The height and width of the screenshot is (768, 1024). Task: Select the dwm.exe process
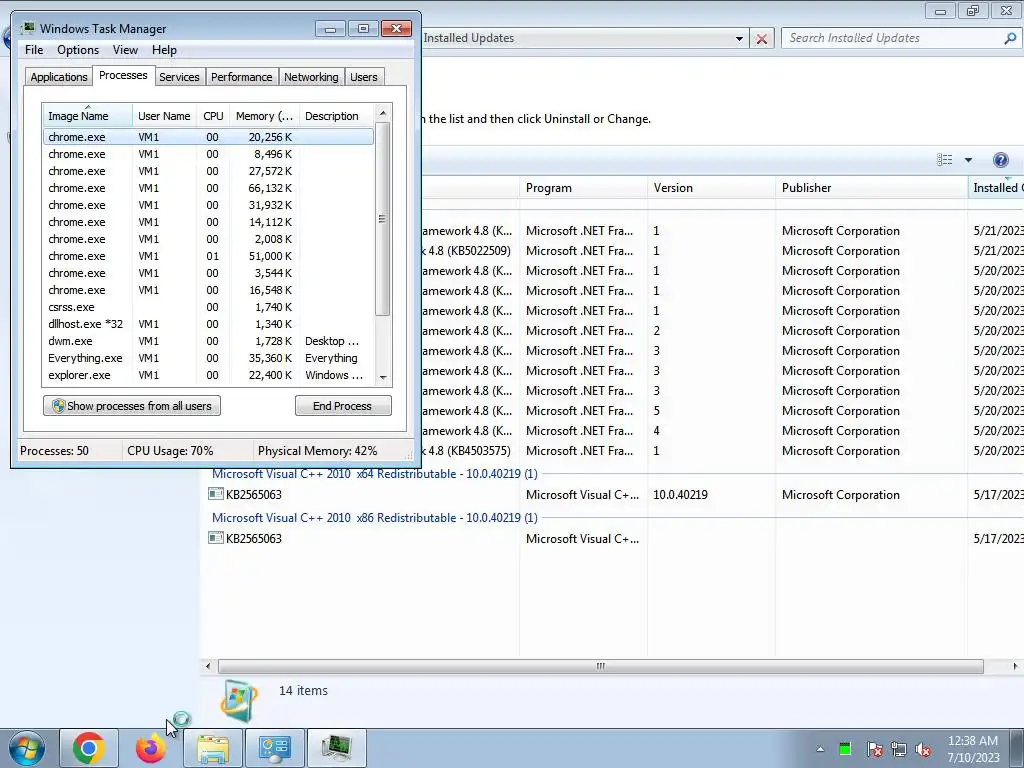click(208, 341)
